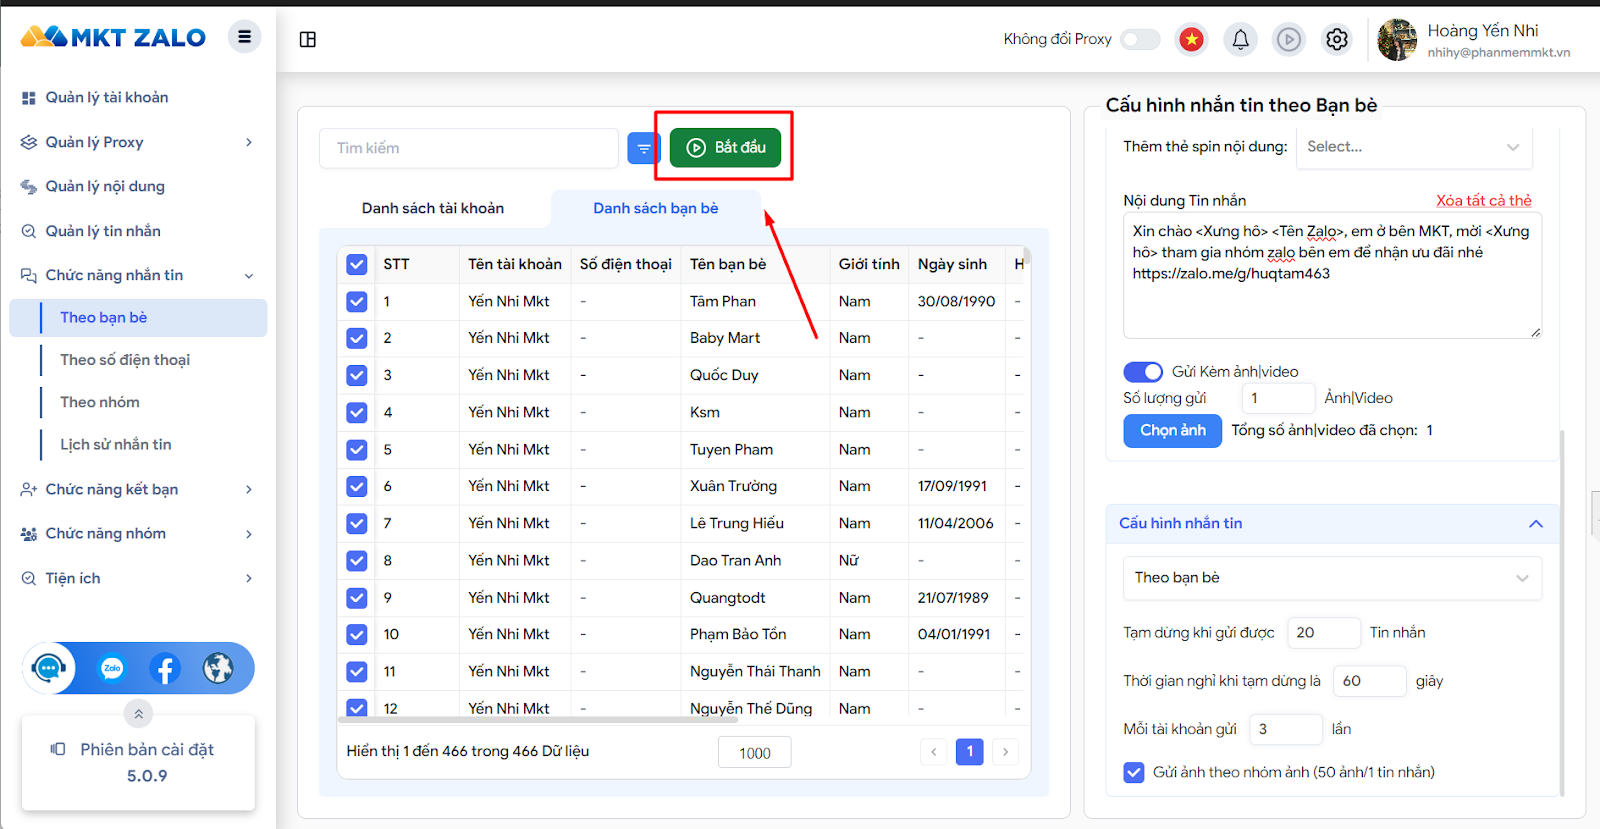Uncheck the row for Xuân Trường
This screenshot has height=829, width=1600.
(x=357, y=487)
